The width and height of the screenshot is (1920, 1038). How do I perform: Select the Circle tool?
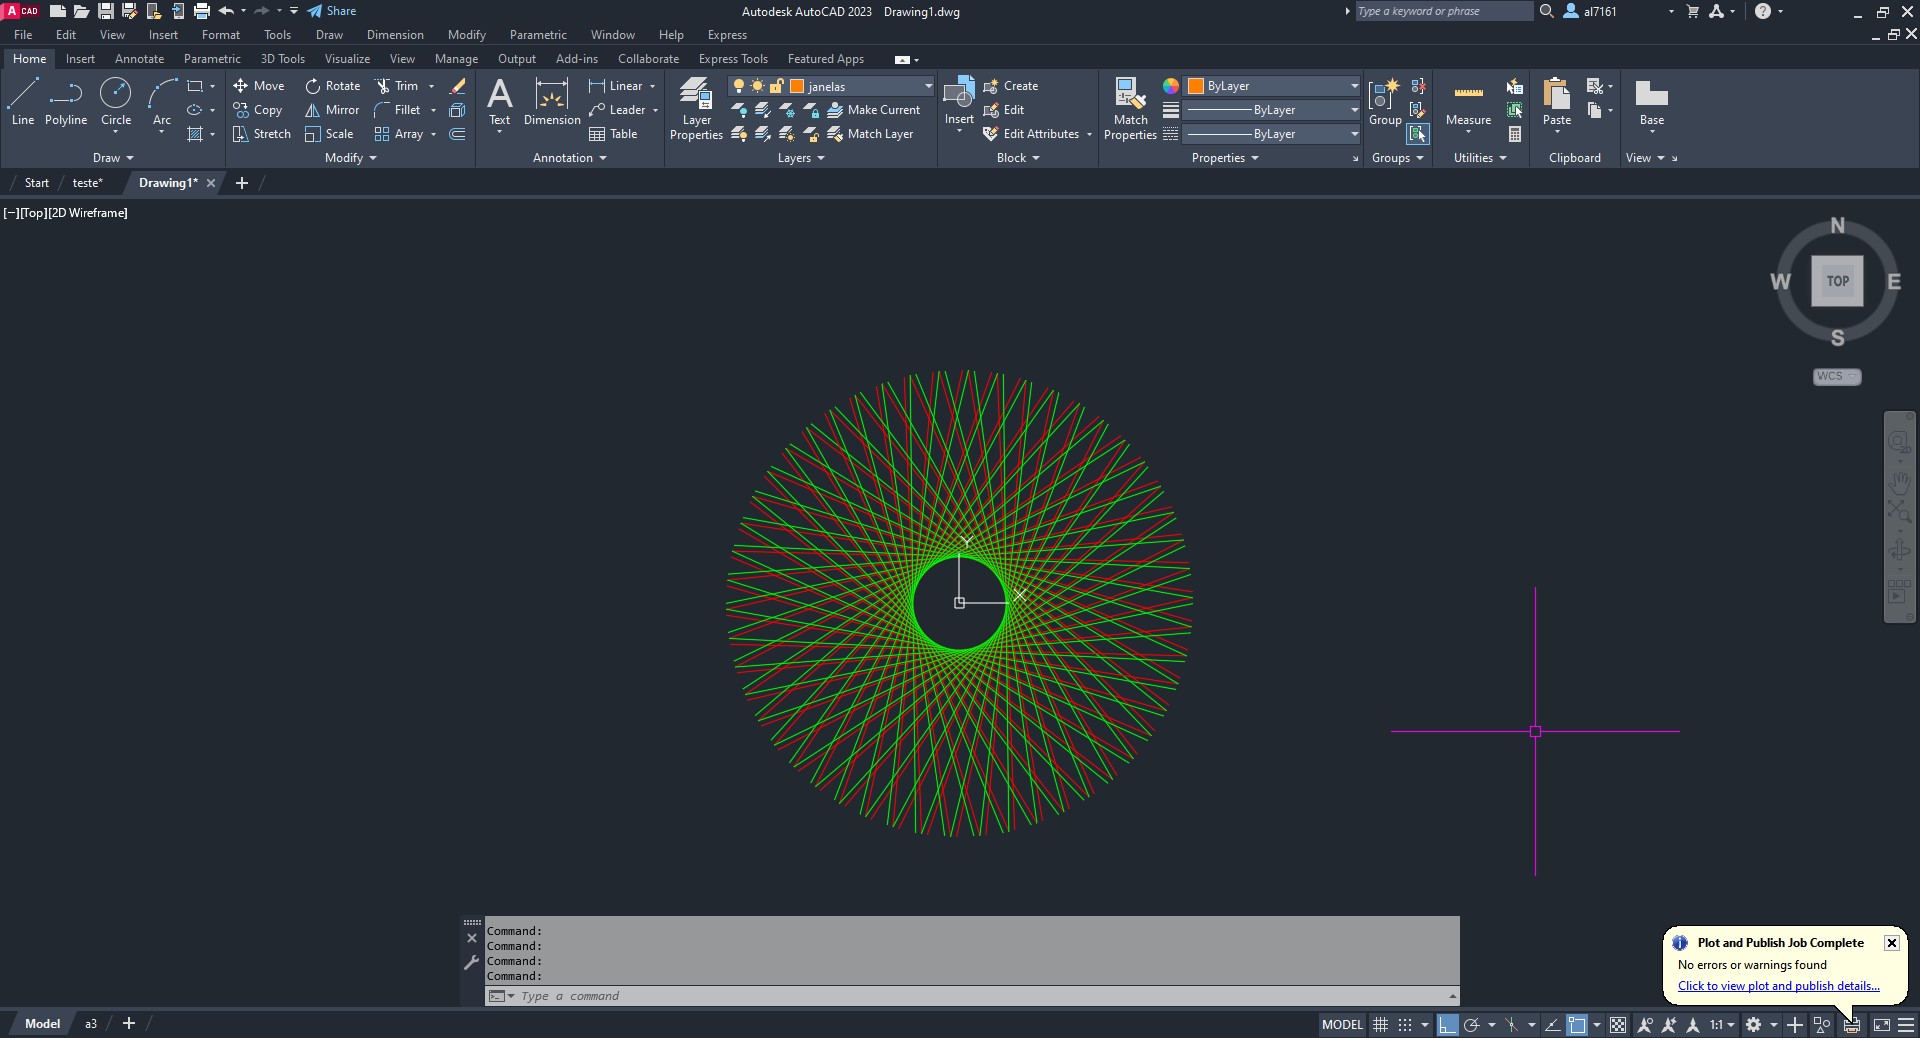coord(116,102)
